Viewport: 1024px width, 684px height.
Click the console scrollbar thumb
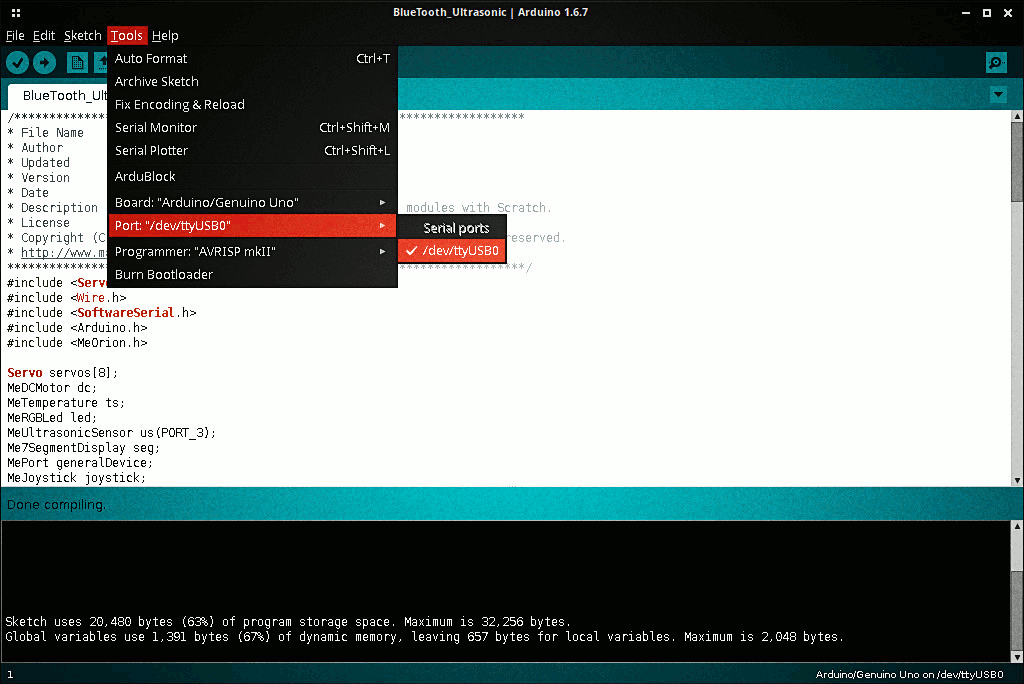[x=1017, y=611]
